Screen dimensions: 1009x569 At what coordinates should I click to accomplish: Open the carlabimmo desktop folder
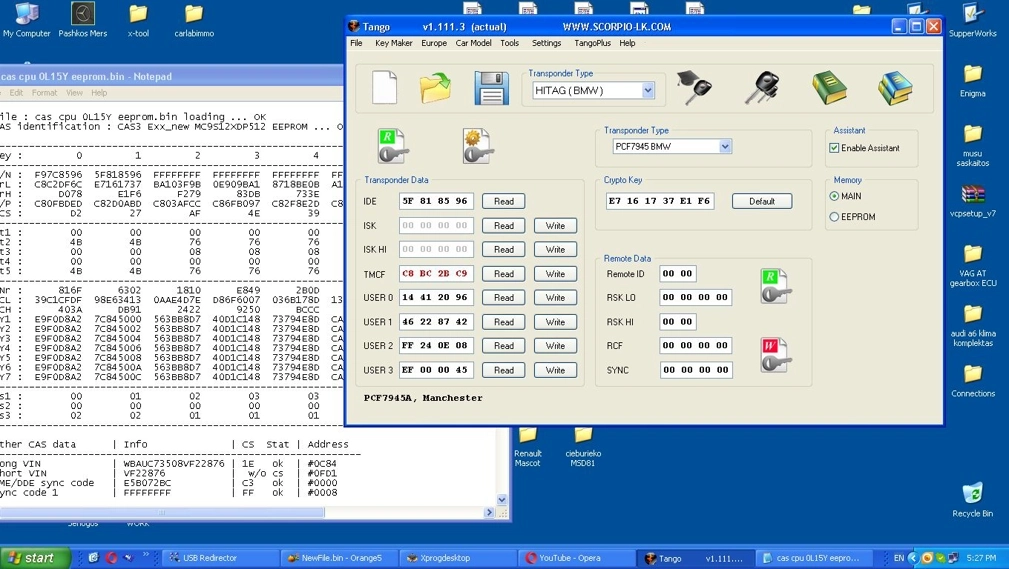[194, 21]
